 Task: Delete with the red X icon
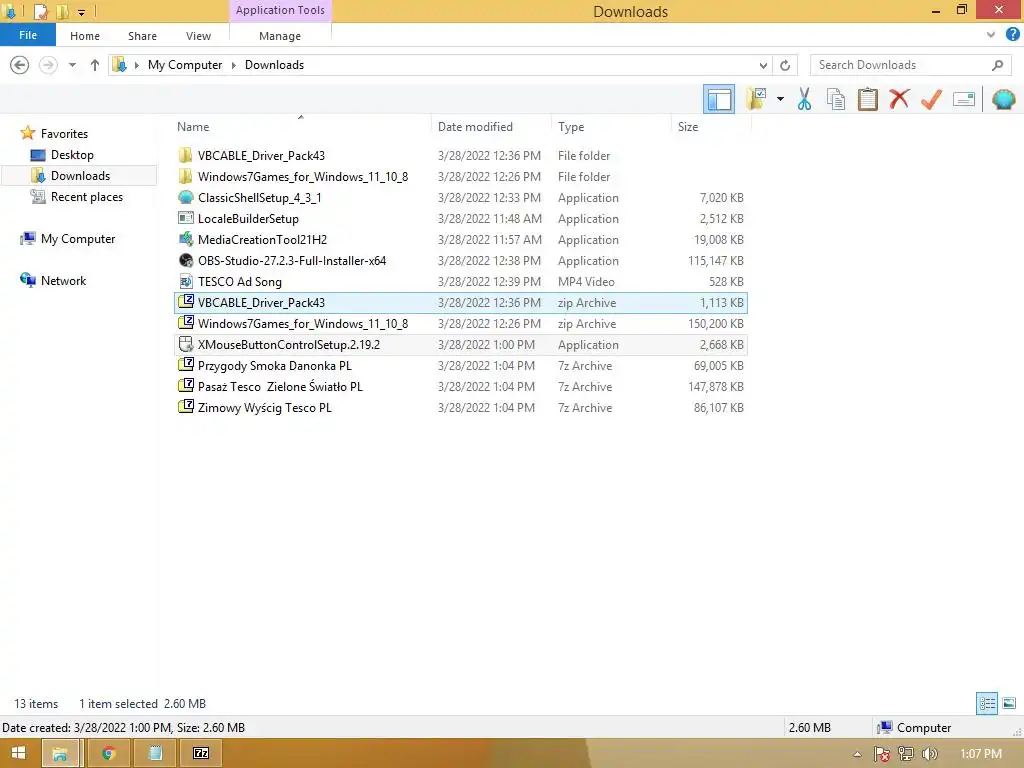click(x=899, y=99)
